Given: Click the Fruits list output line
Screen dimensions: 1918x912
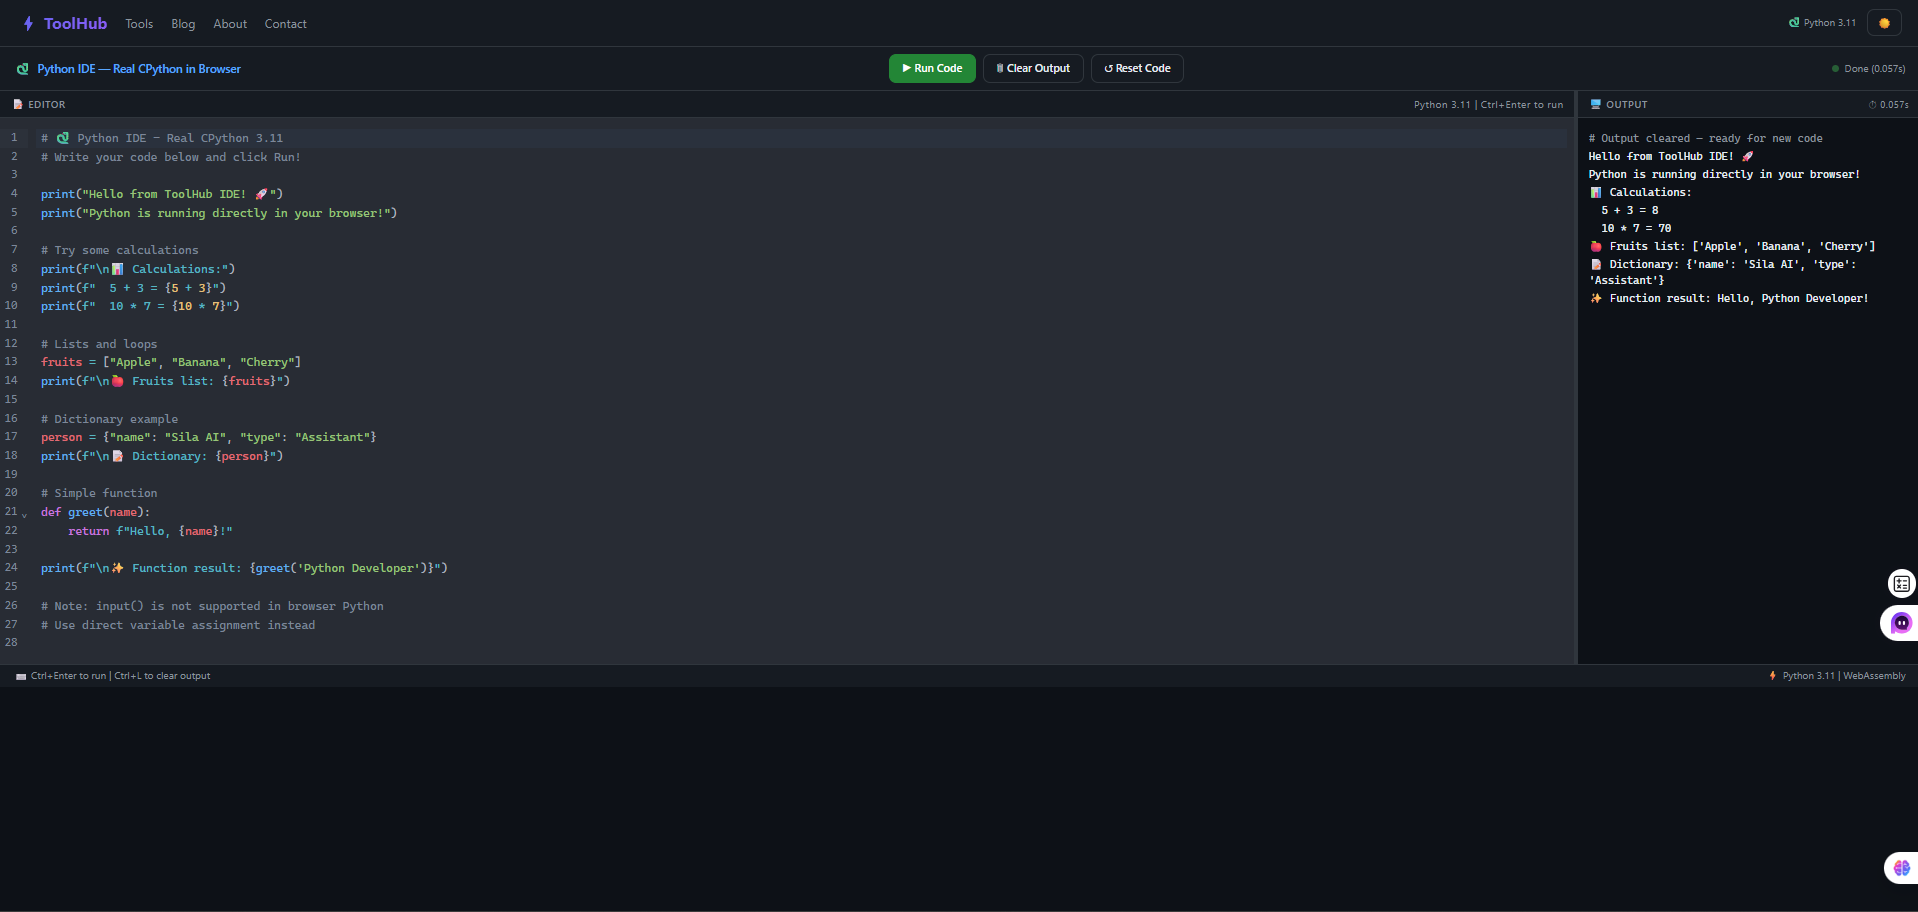Looking at the screenshot, I should pos(1732,247).
